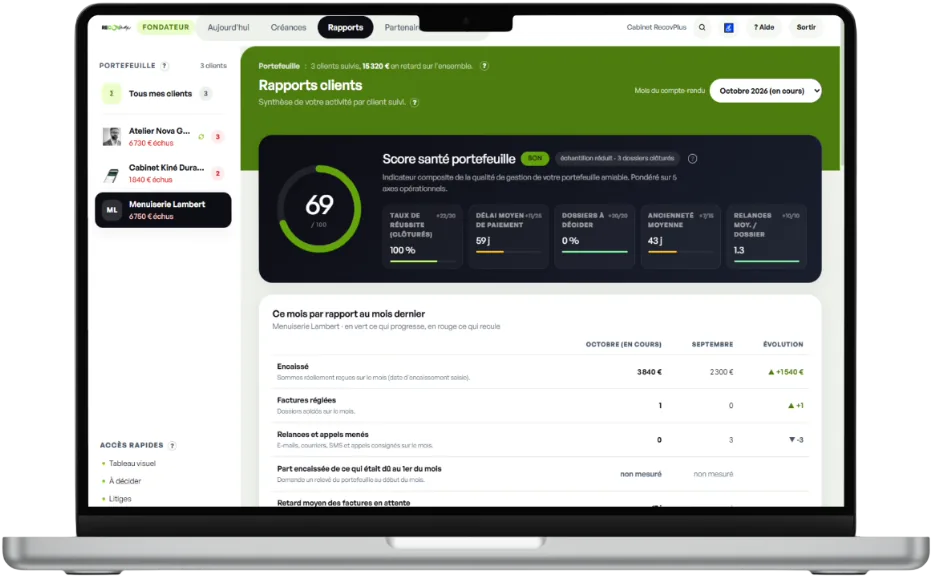
Task: Switch to the Créances tab
Action: click(x=289, y=27)
